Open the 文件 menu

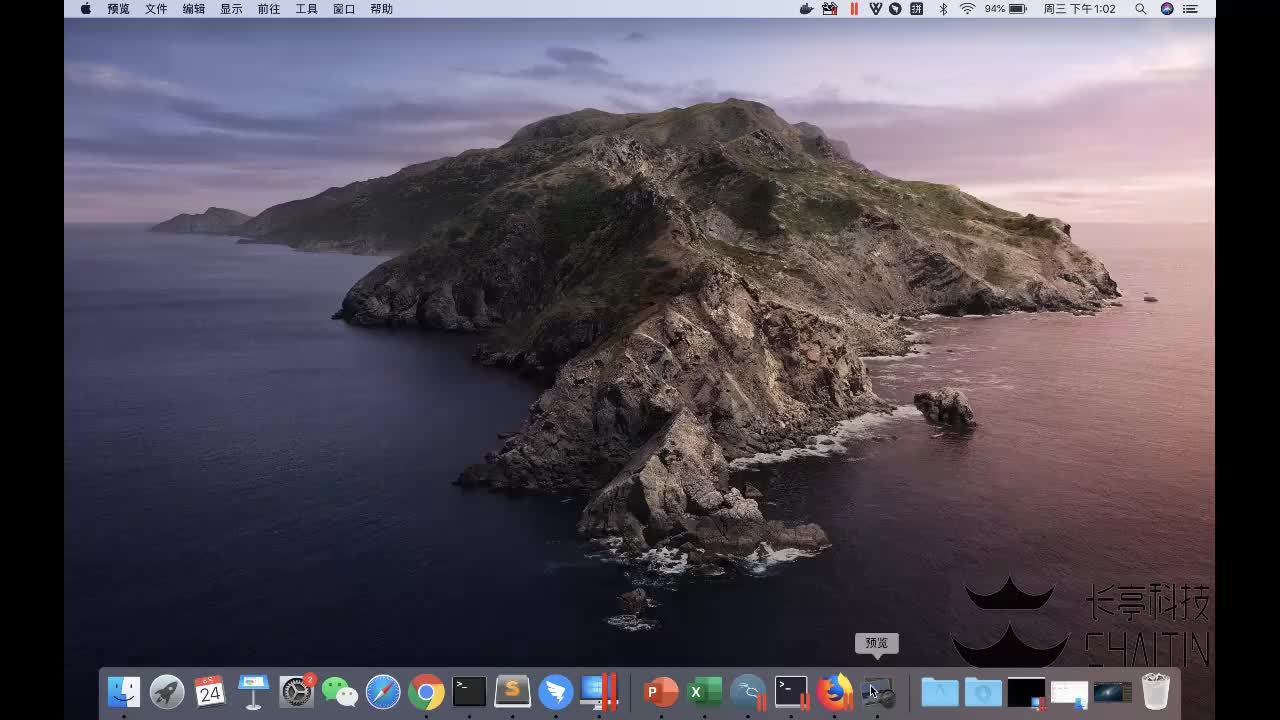pos(156,9)
